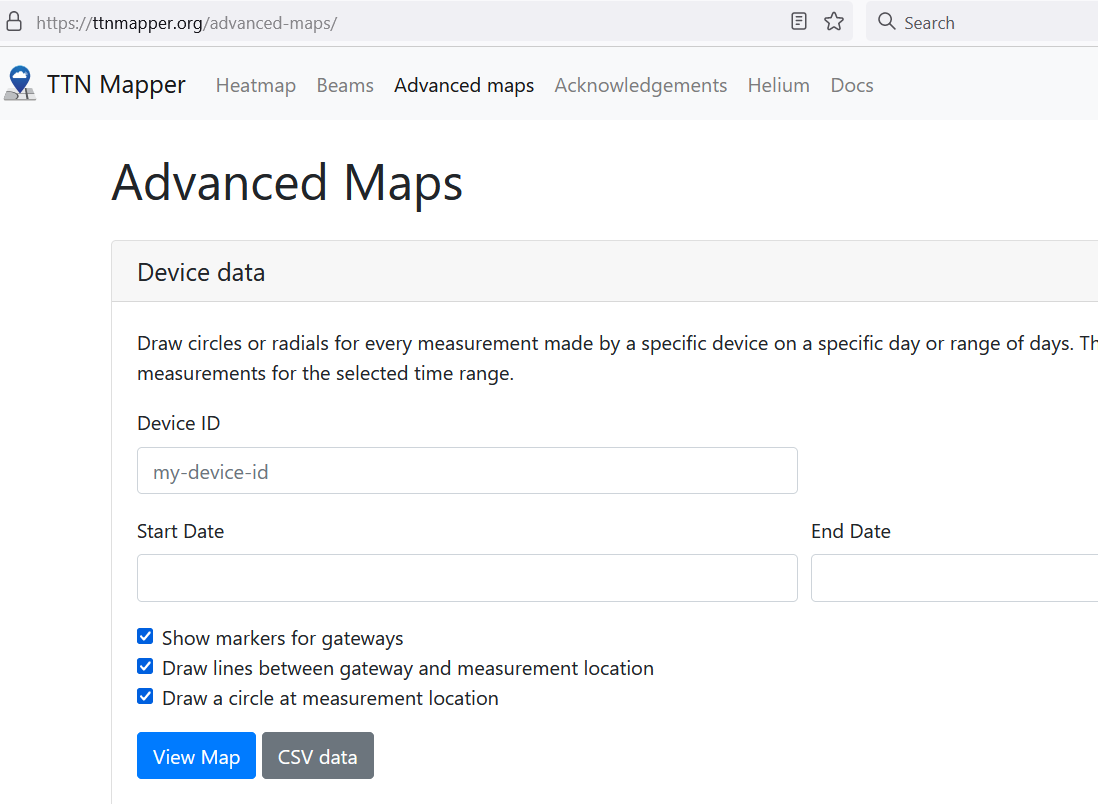This screenshot has width=1098, height=804.
Task: Click the End Date field
Action: [954, 578]
